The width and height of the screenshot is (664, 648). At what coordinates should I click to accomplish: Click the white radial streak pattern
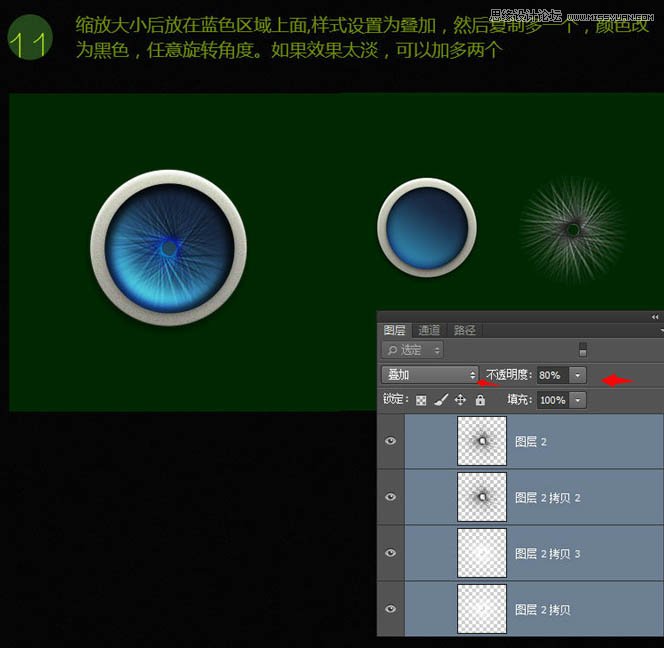click(573, 230)
